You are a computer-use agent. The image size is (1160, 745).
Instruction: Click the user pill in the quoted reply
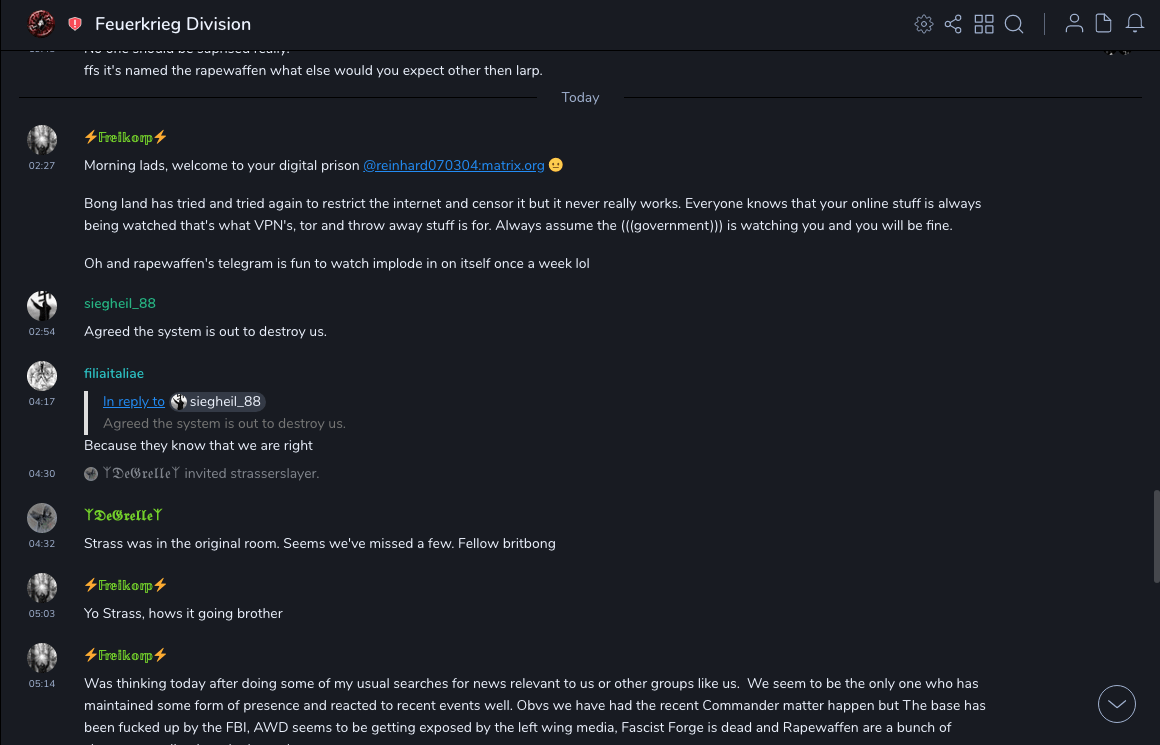click(x=217, y=401)
